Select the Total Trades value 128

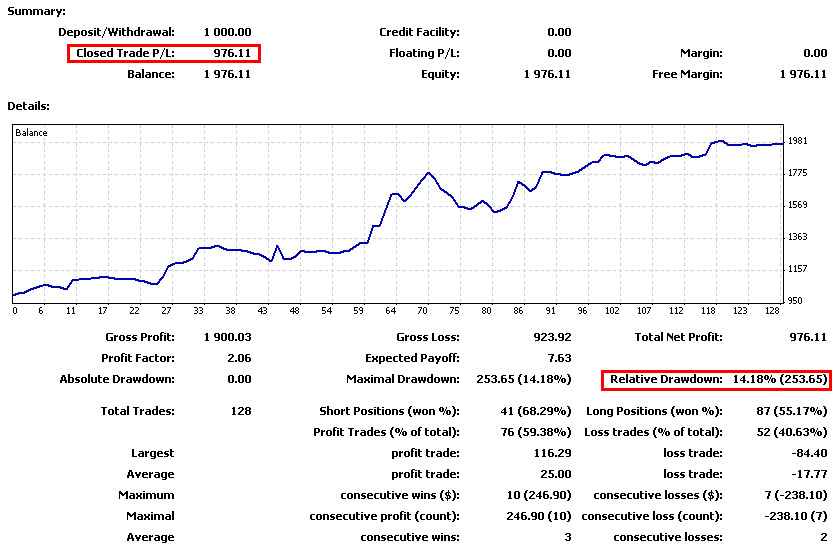click(x=240, y=411)
